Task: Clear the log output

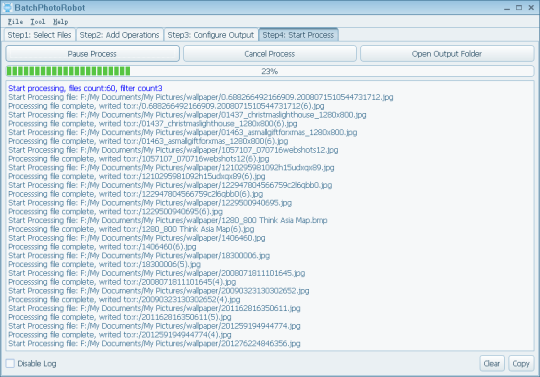Action: point(492,364)
